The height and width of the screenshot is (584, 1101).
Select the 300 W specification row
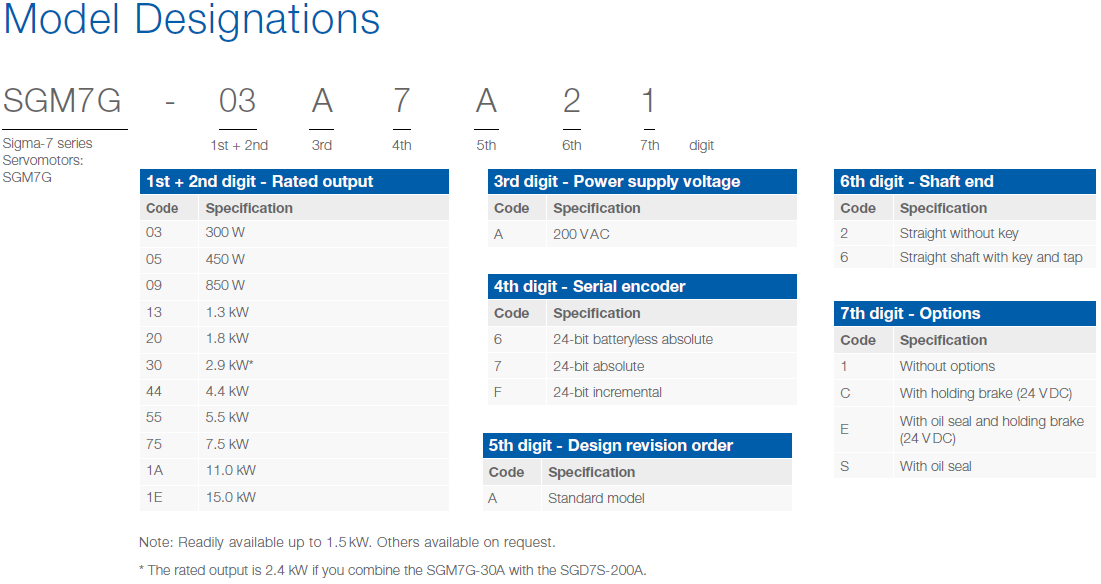(294, 233)
